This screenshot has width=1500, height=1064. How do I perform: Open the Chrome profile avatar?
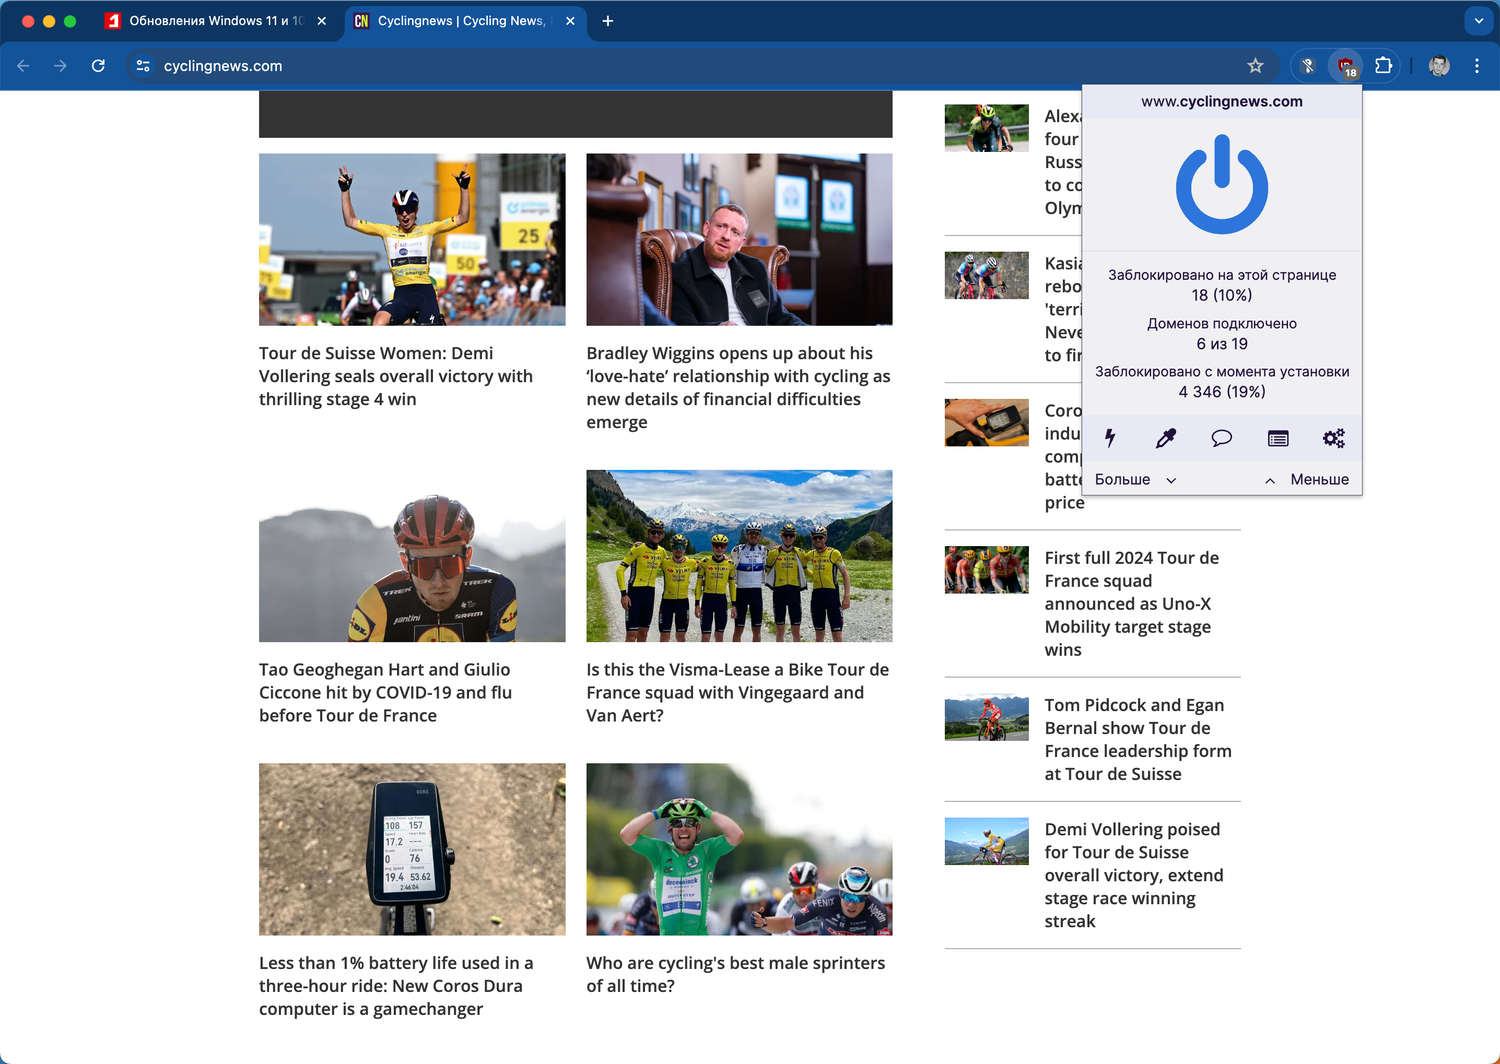click(x=1439, y=66)
